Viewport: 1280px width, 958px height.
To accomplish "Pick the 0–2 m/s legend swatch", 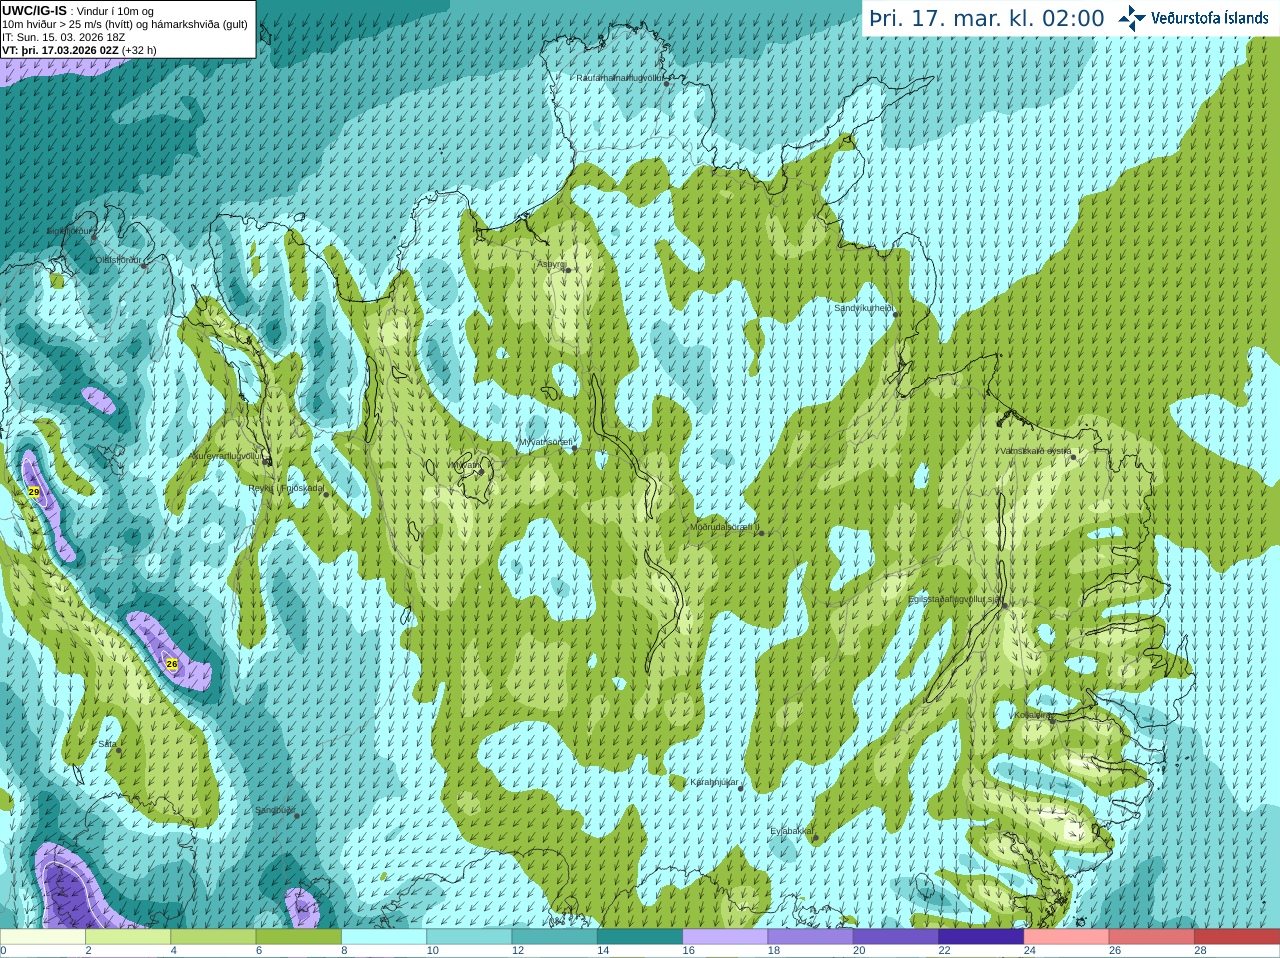I will (42, 937).
